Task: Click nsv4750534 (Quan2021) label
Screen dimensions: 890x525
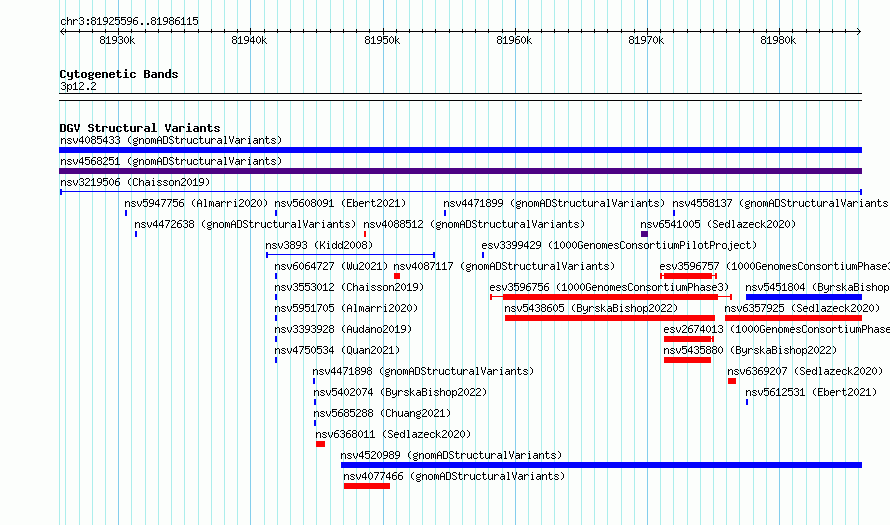Action: click(337, 350)
